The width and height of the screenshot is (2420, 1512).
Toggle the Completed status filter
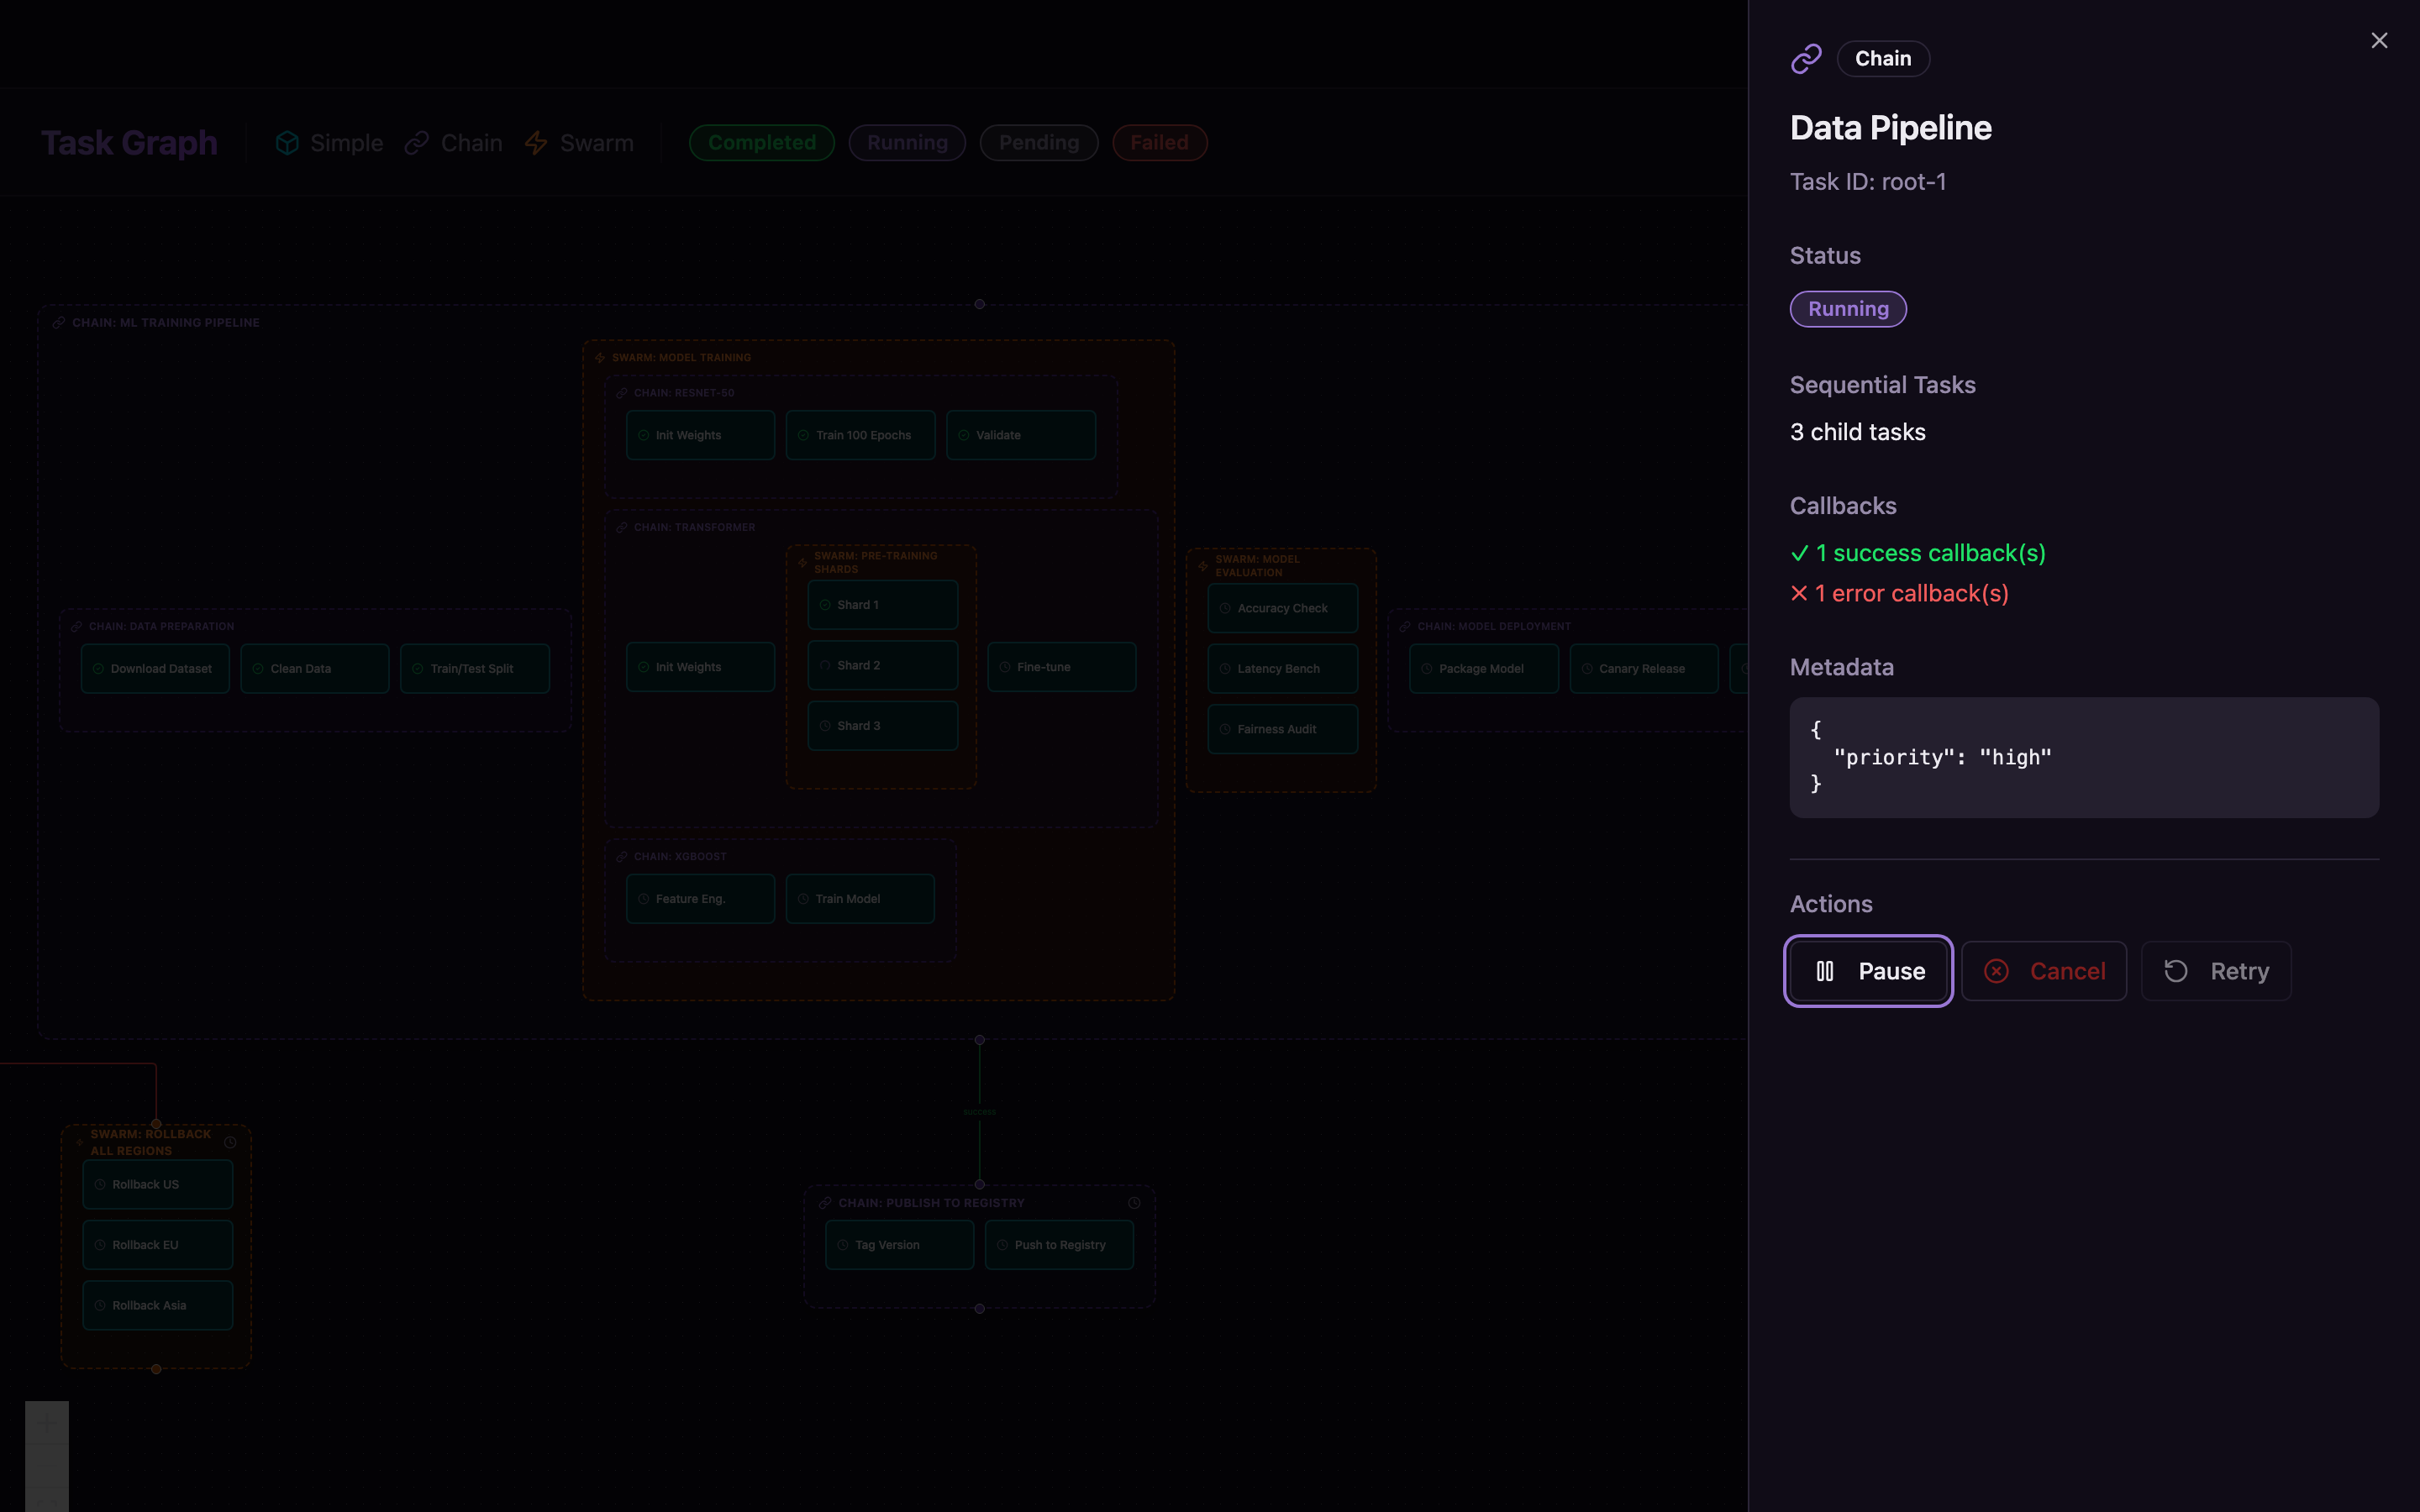pyautogui.click(x=761, y=142)
